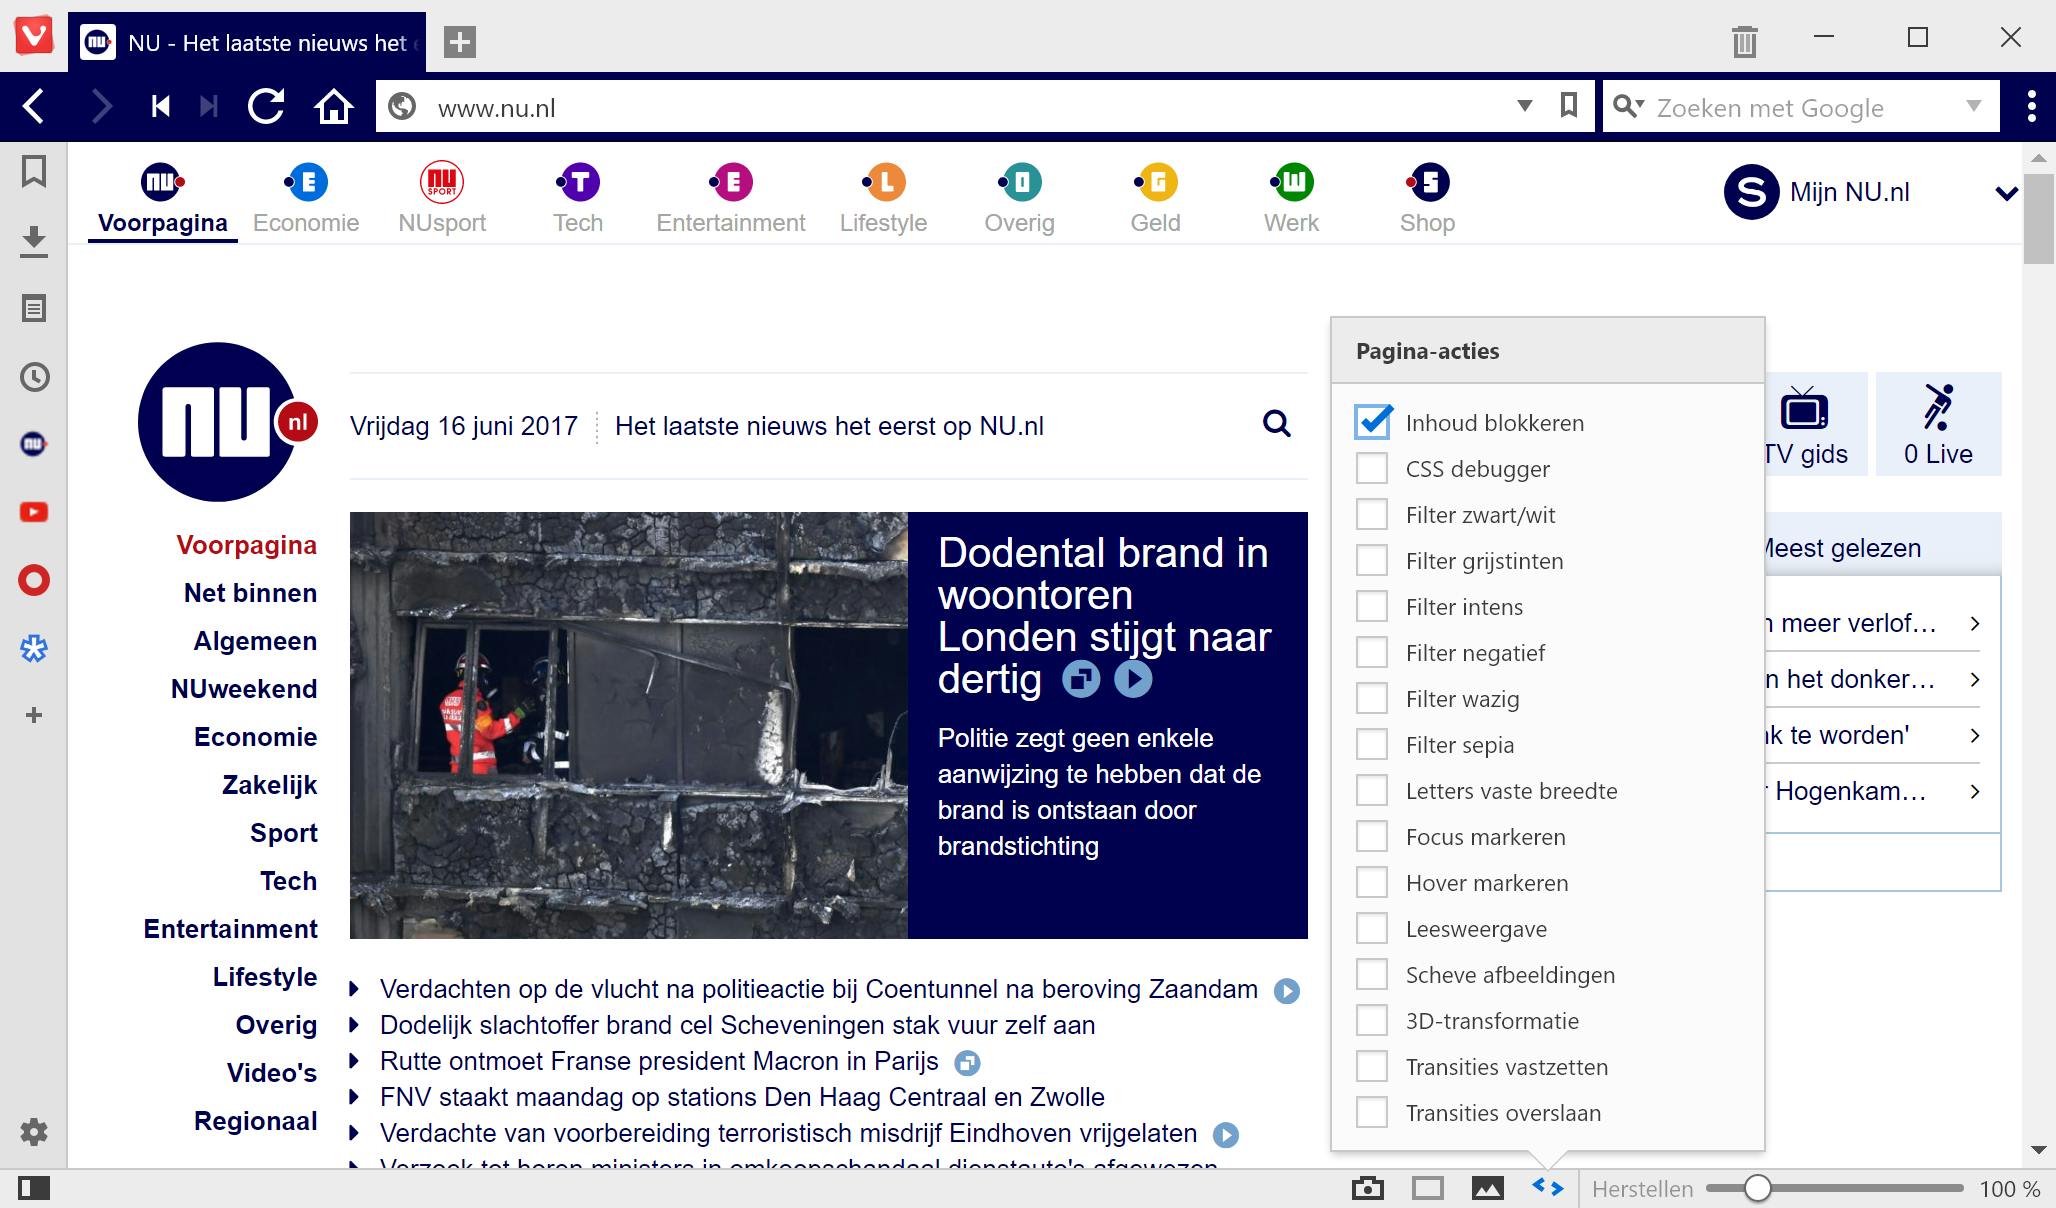Screen dimensions: 2056x1208
Task: Click the Herstellen zoom reset button
Action: (x=1643, y=1189)
